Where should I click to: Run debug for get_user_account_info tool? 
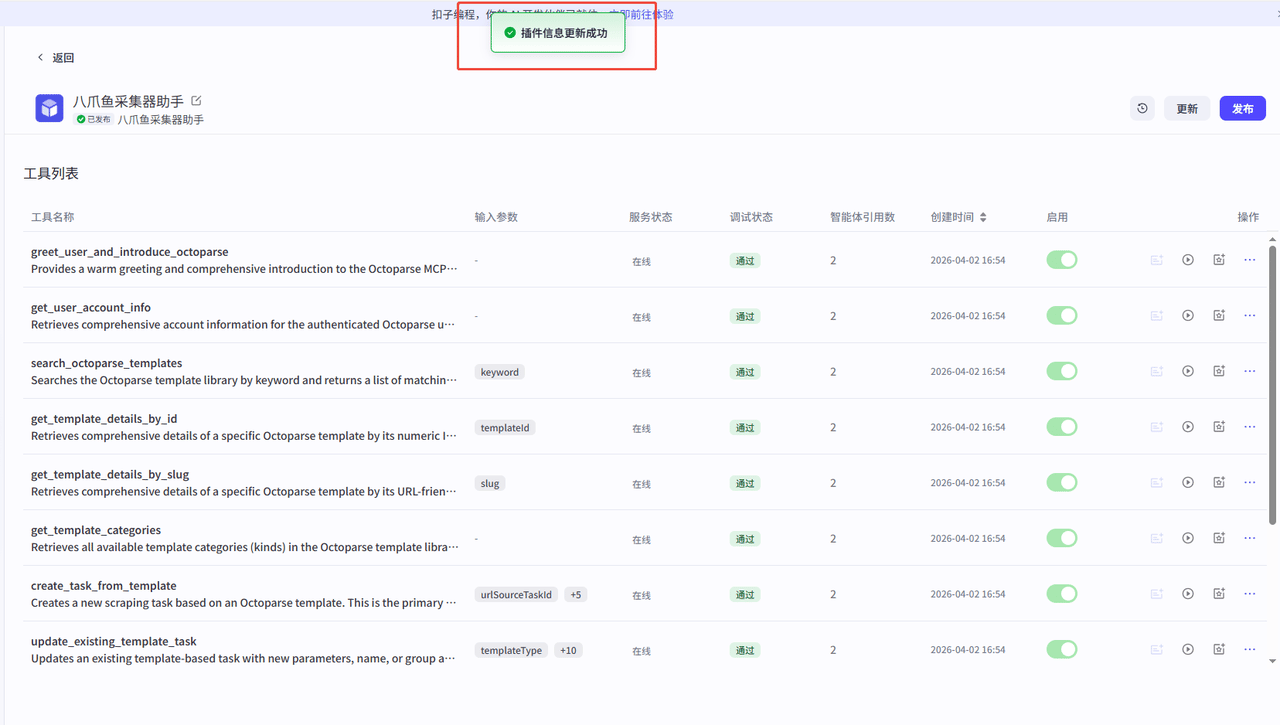1188,316
